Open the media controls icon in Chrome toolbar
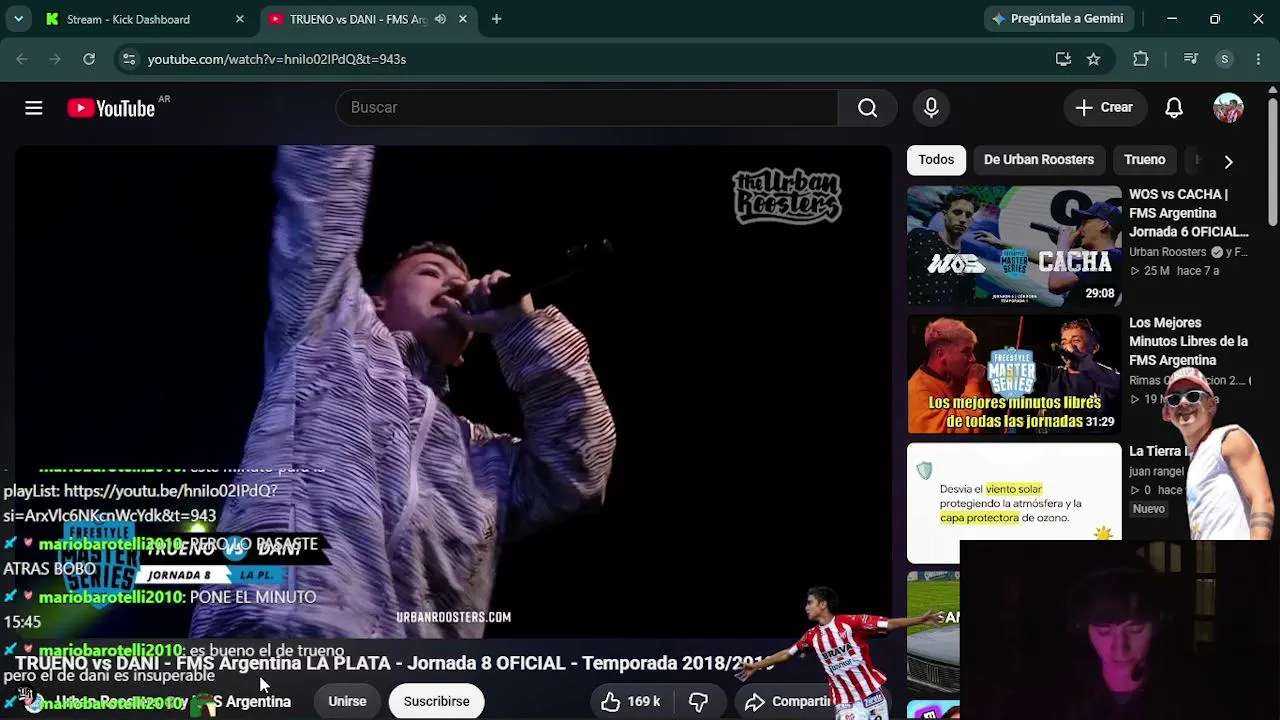The width and height of the screenshot is (1280, 720). 1190,59
